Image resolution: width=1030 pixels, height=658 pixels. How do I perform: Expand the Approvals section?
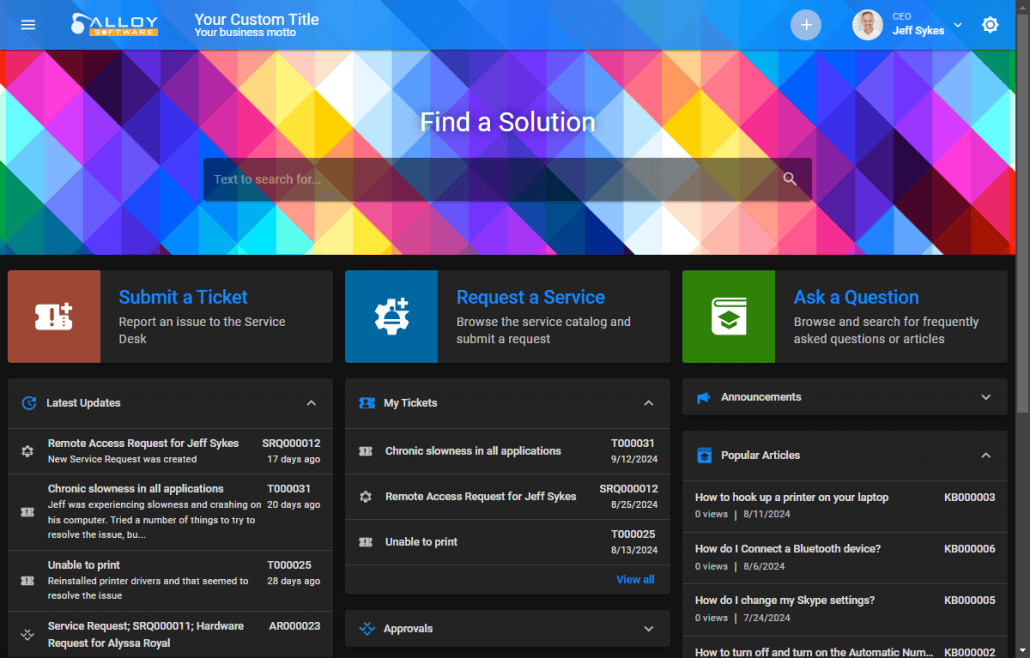click(x=648, y=628)
